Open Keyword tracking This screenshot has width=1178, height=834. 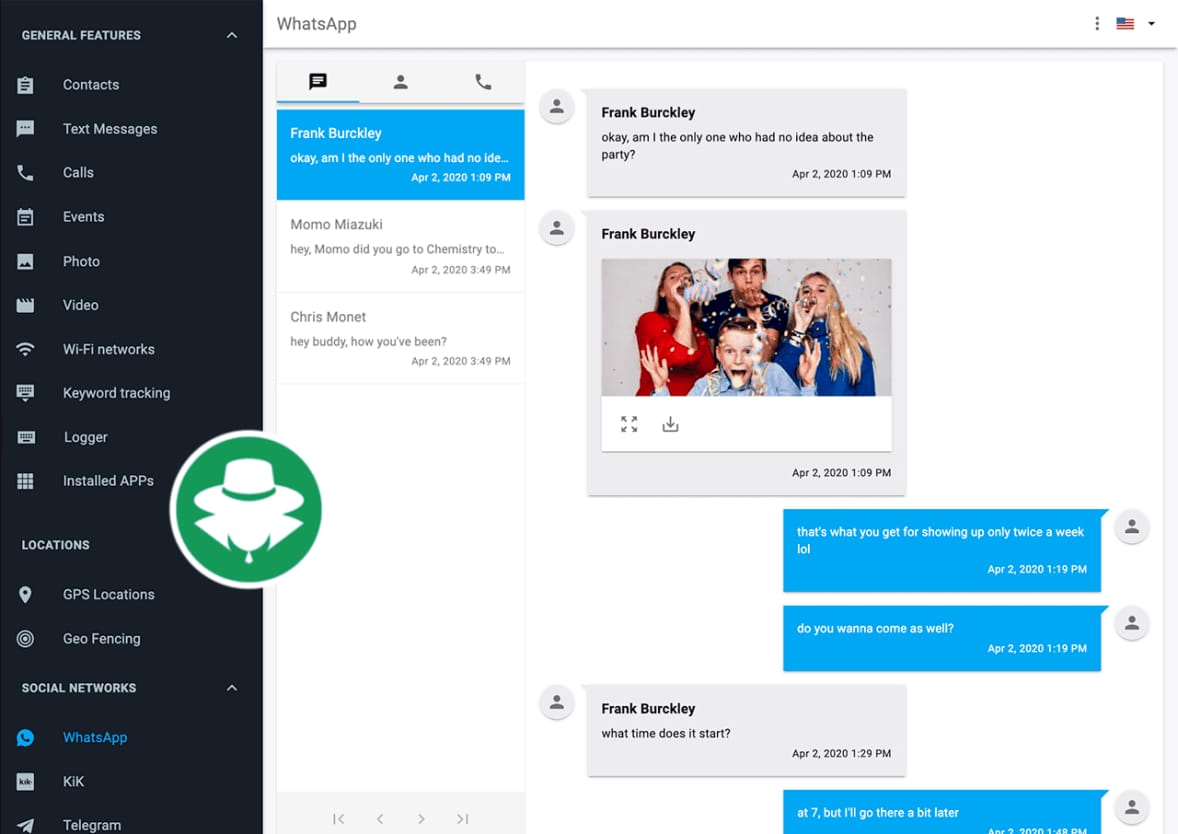pos(117,392)
